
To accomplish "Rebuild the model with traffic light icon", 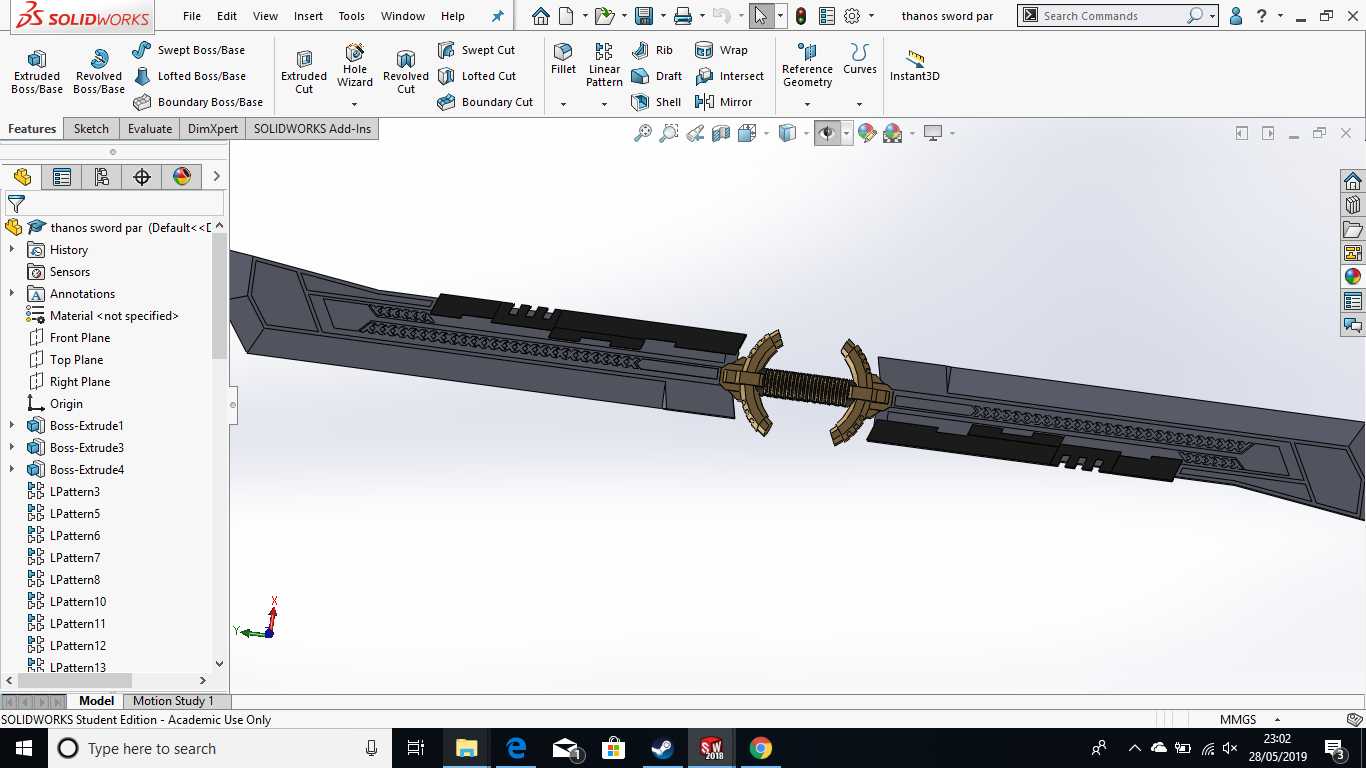I will 802,16.
